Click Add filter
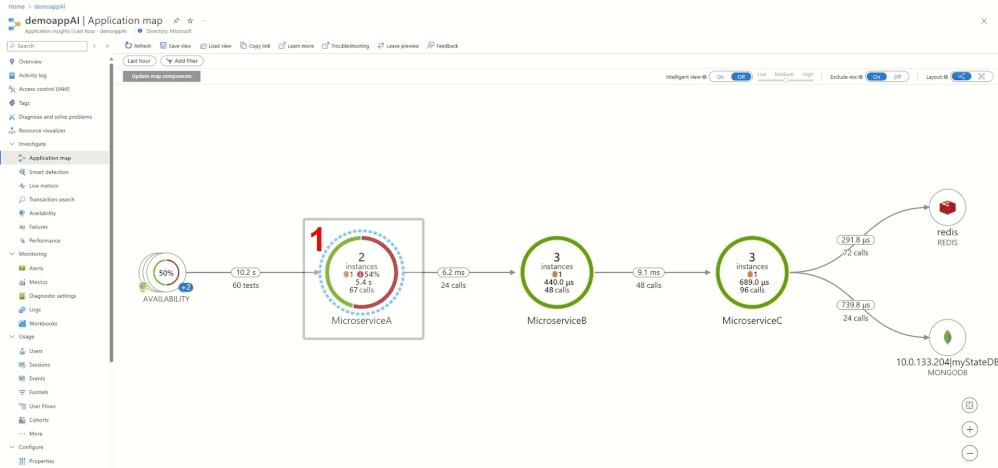The image size is (998, 468). [182, 61]
